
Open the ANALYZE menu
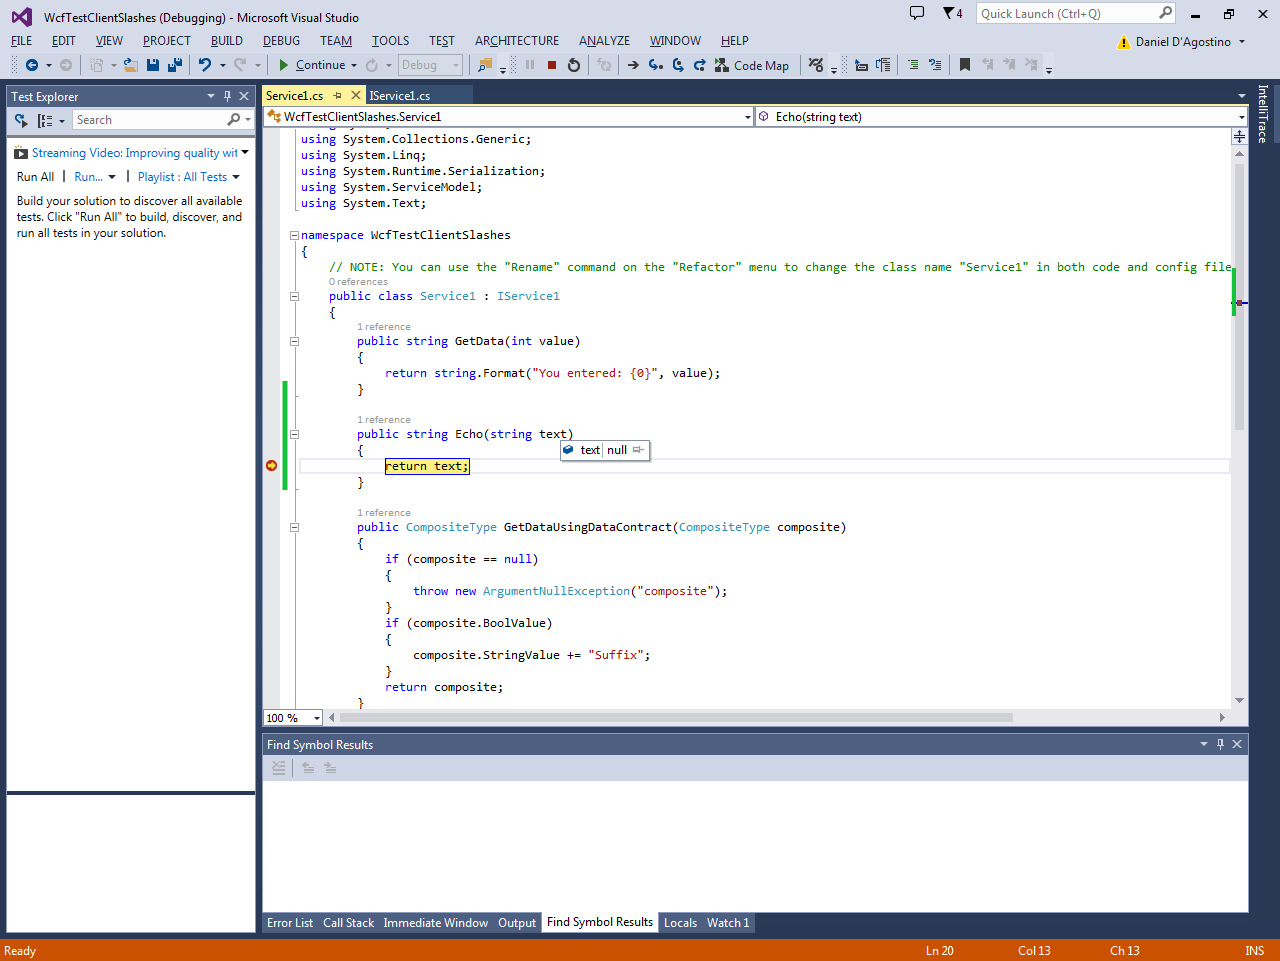(x=604, y=41)
